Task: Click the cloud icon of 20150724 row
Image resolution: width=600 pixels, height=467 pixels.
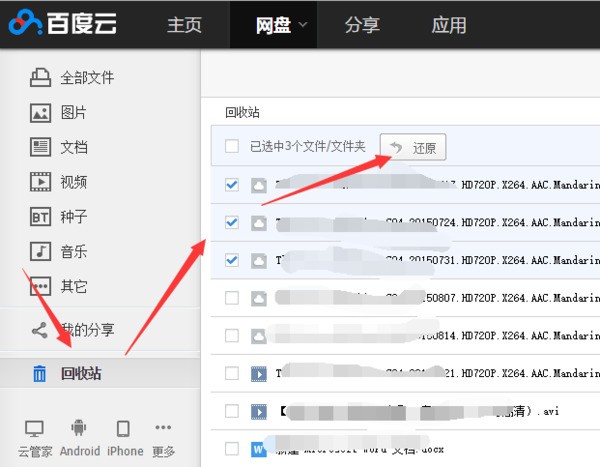Action: (259, 223)
